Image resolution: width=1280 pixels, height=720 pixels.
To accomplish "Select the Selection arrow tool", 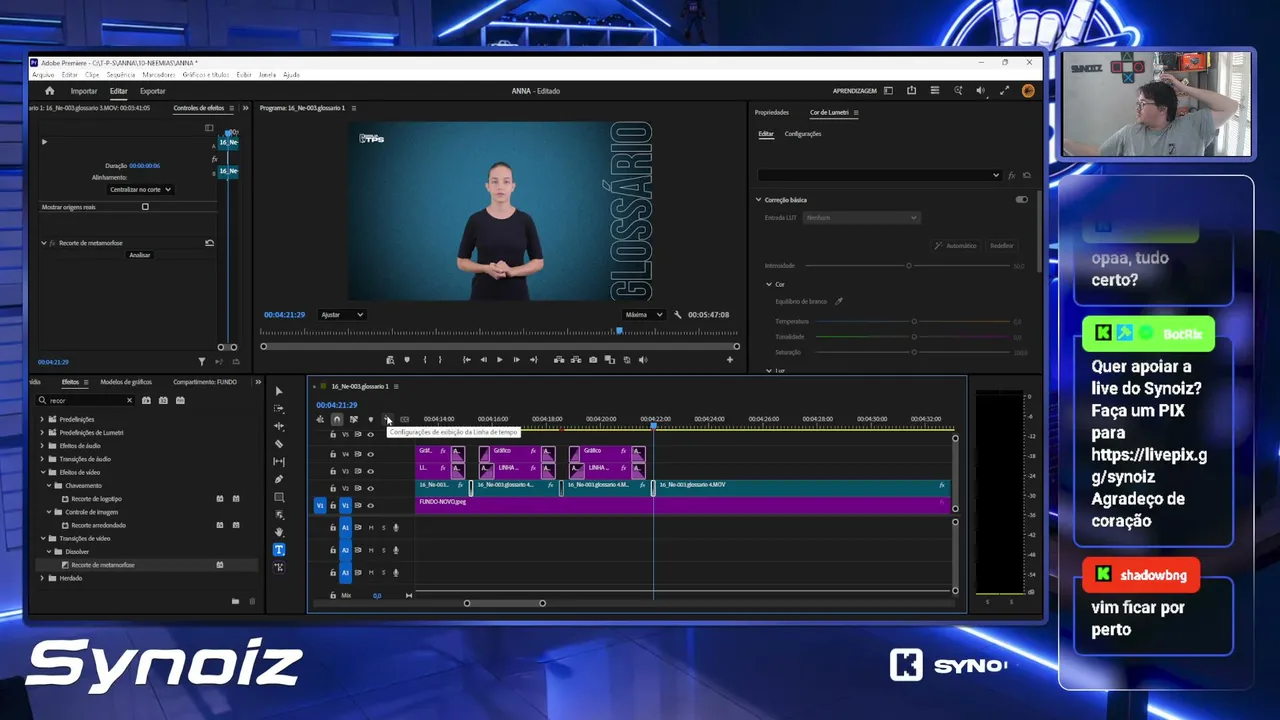I will 279,391.
